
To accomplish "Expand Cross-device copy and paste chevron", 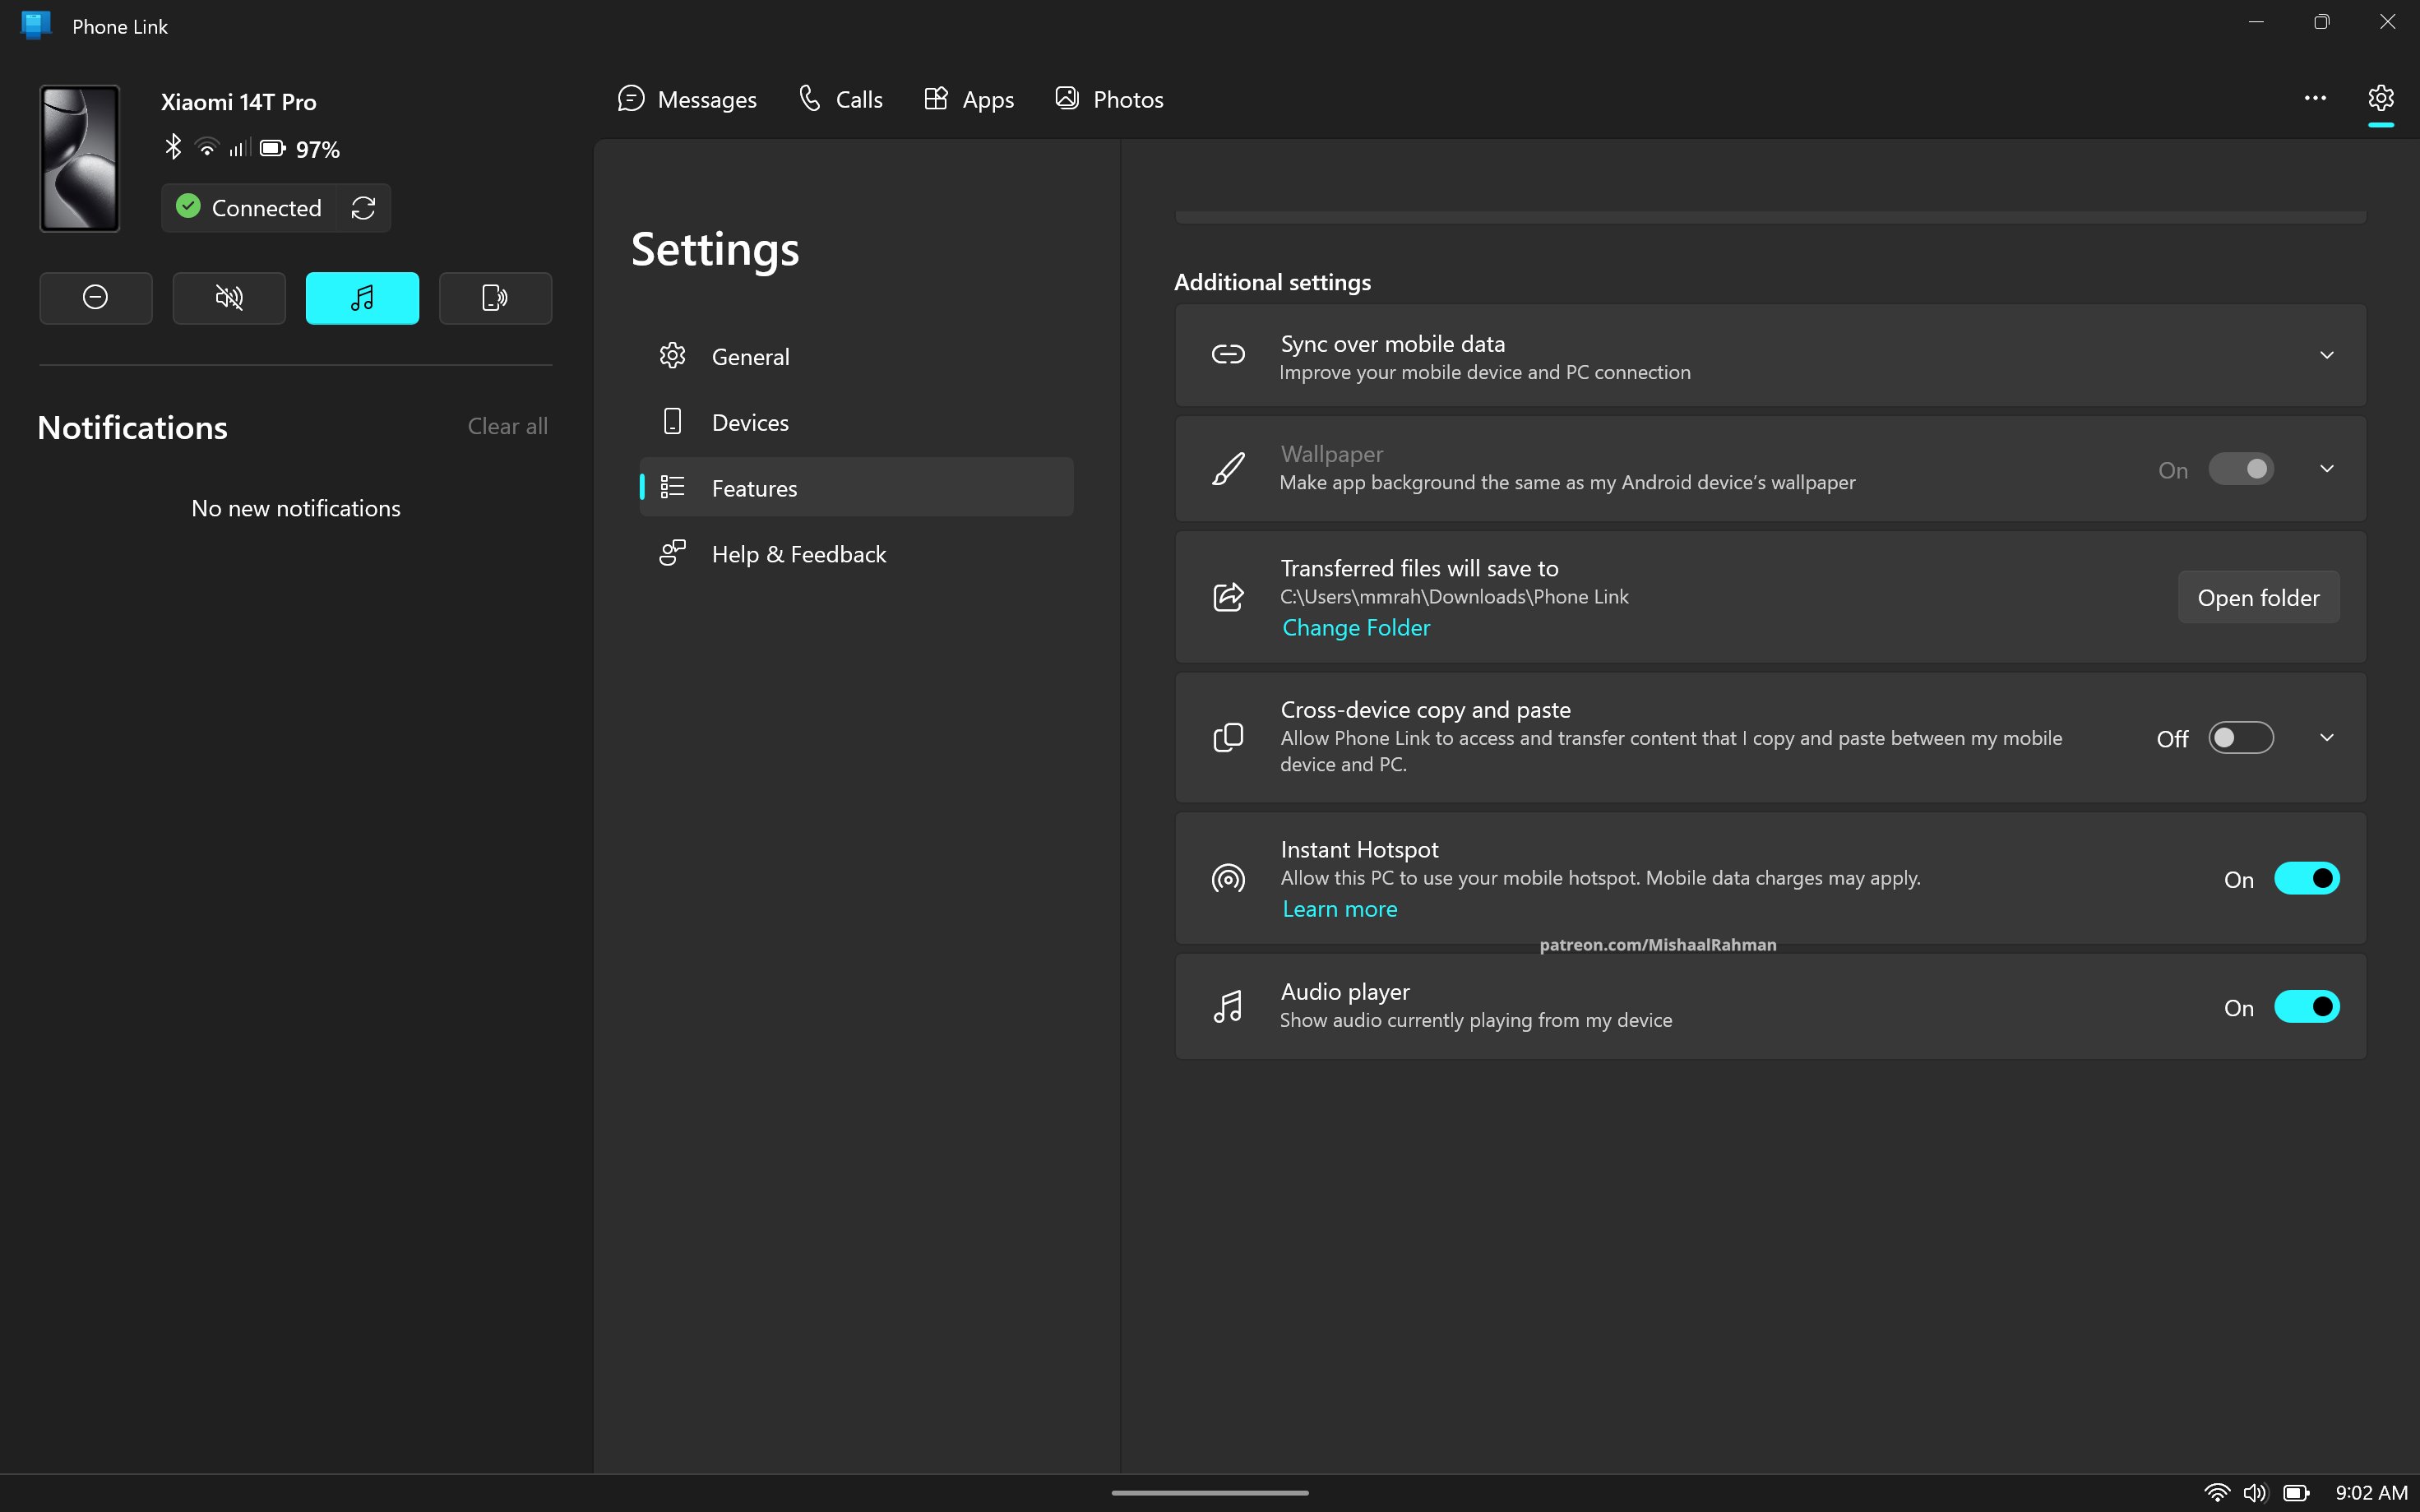I will coord(2326,738).
